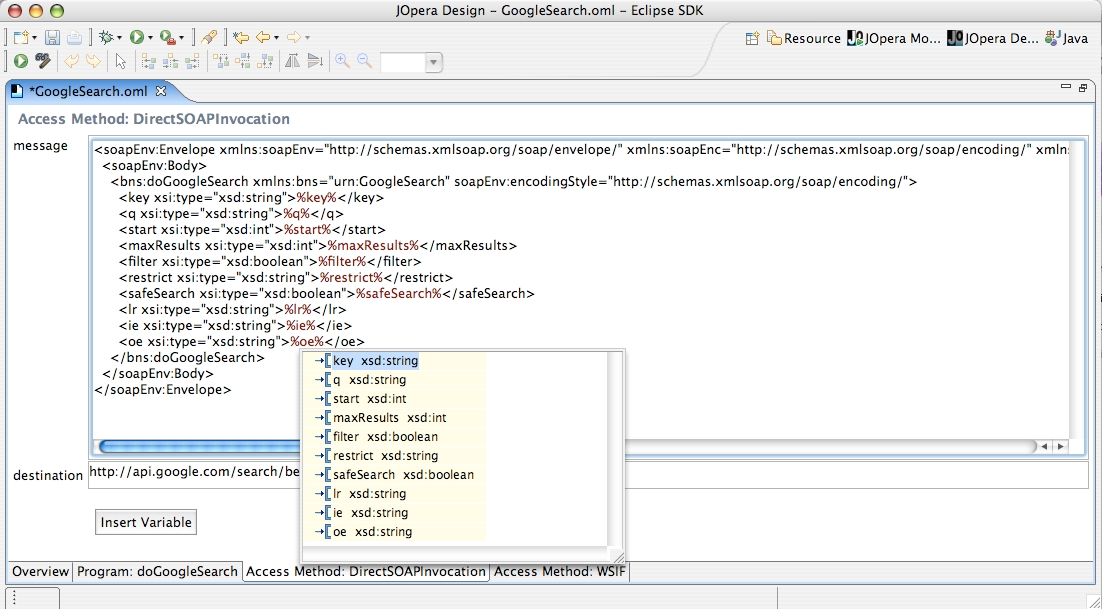Click the Redo curved arrow icon
Viewport: 1102px width, 609px height.
[93, 62]
